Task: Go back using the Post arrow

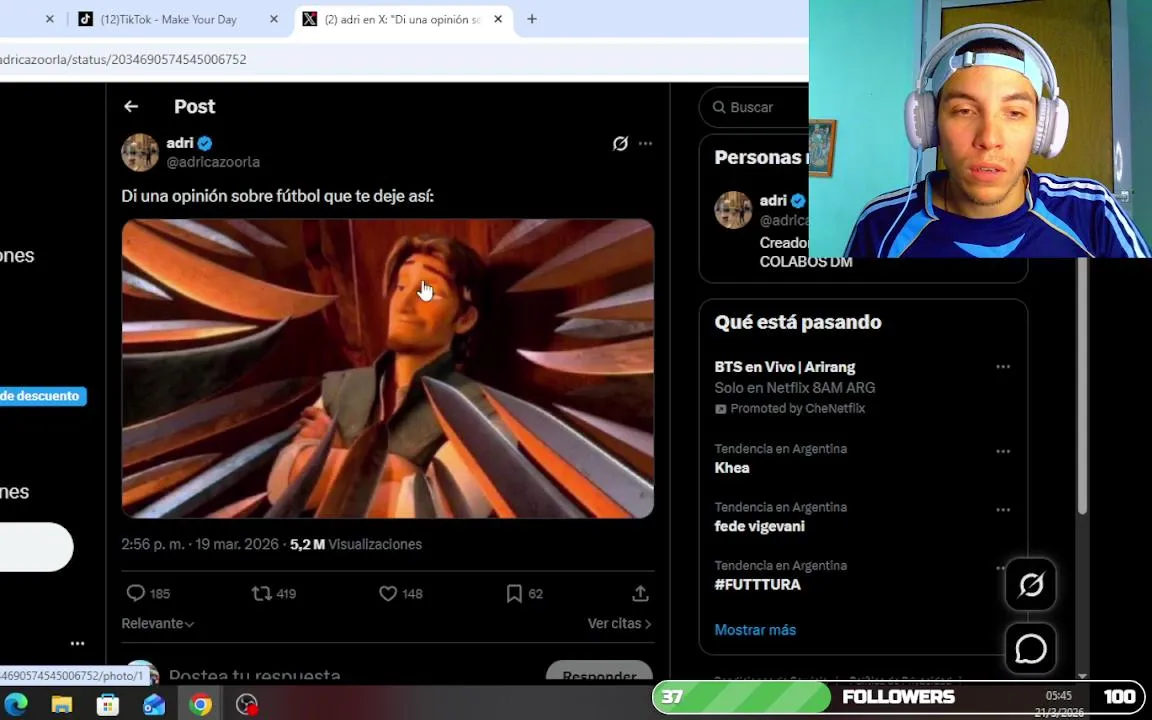Action: coord(131,107)
